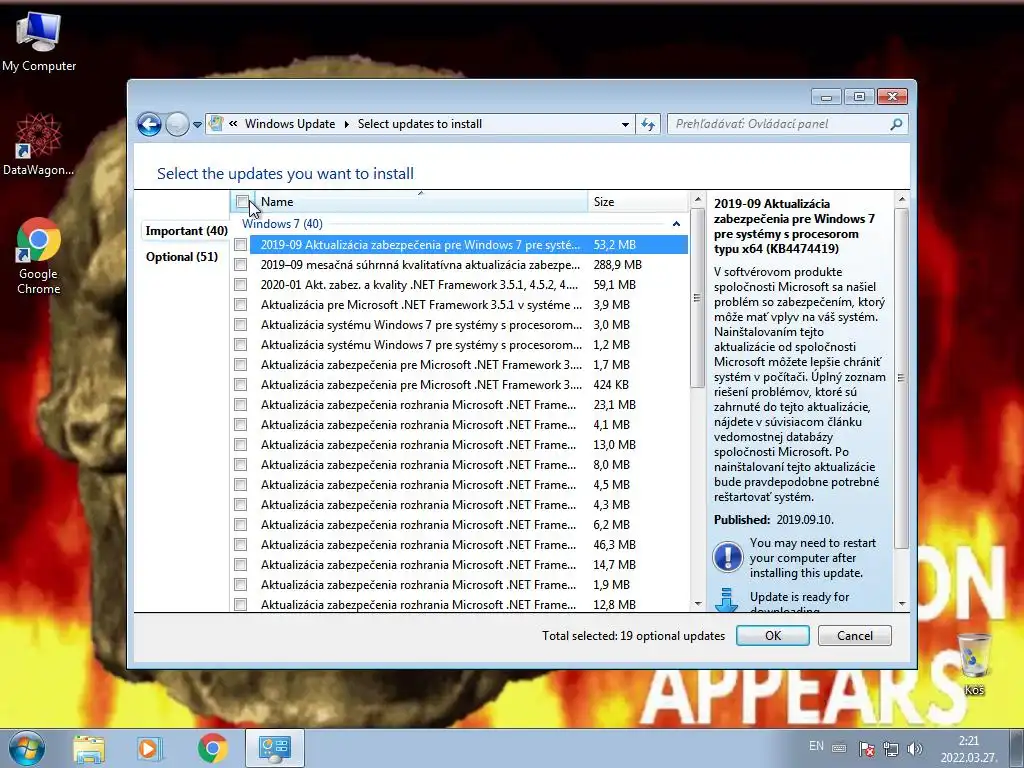Click the search magnifier icon
Image resolution: width=1024 pixels, height=768 pixels.
coord(897,124)
